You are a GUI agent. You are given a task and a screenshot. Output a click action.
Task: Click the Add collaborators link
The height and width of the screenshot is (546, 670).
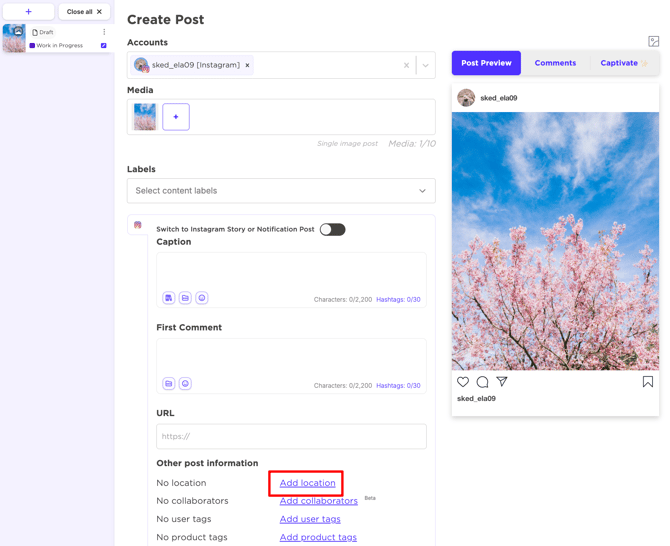[x=318, y=501]
